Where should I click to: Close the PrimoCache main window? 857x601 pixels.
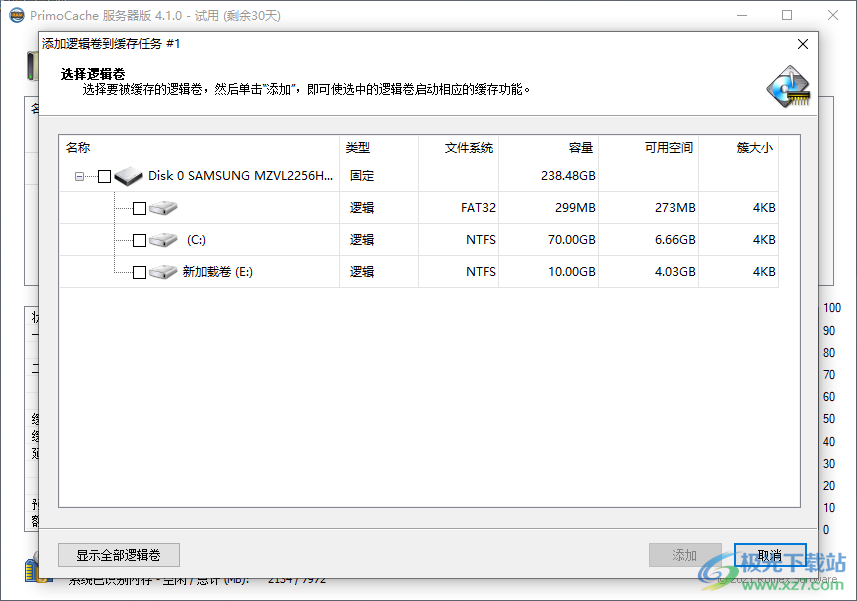832,15
